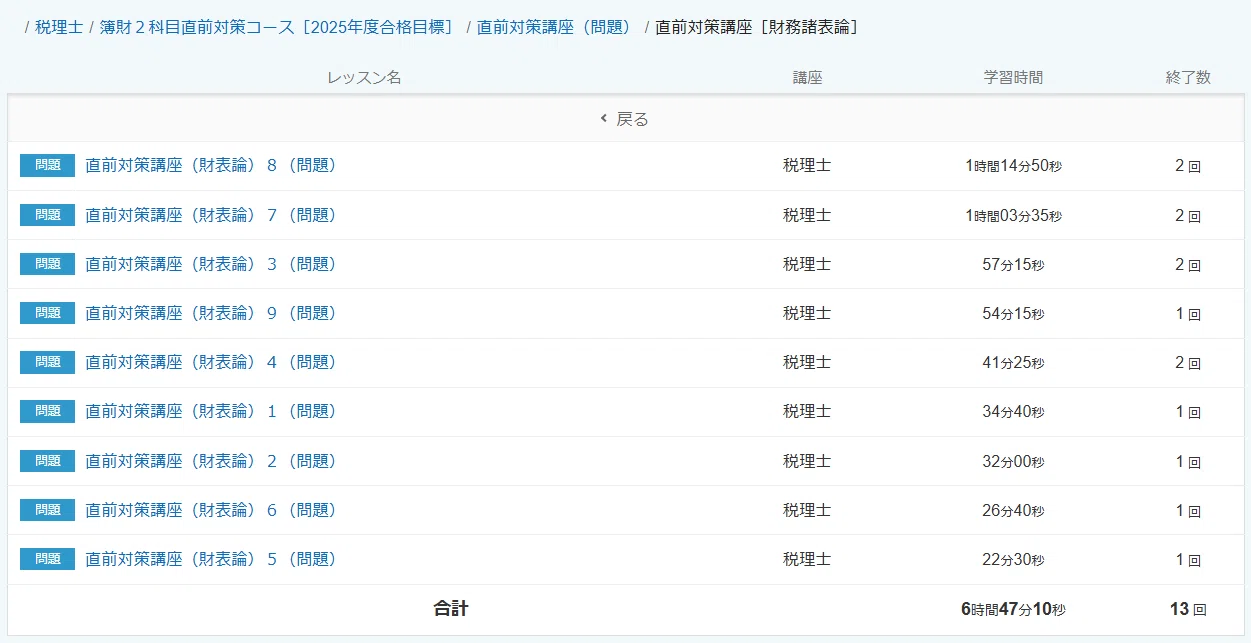This screenshot has width=1251, height=643.
Task: Click the 戻る back button
Action: pyautogui.click(x=624, y=119)
